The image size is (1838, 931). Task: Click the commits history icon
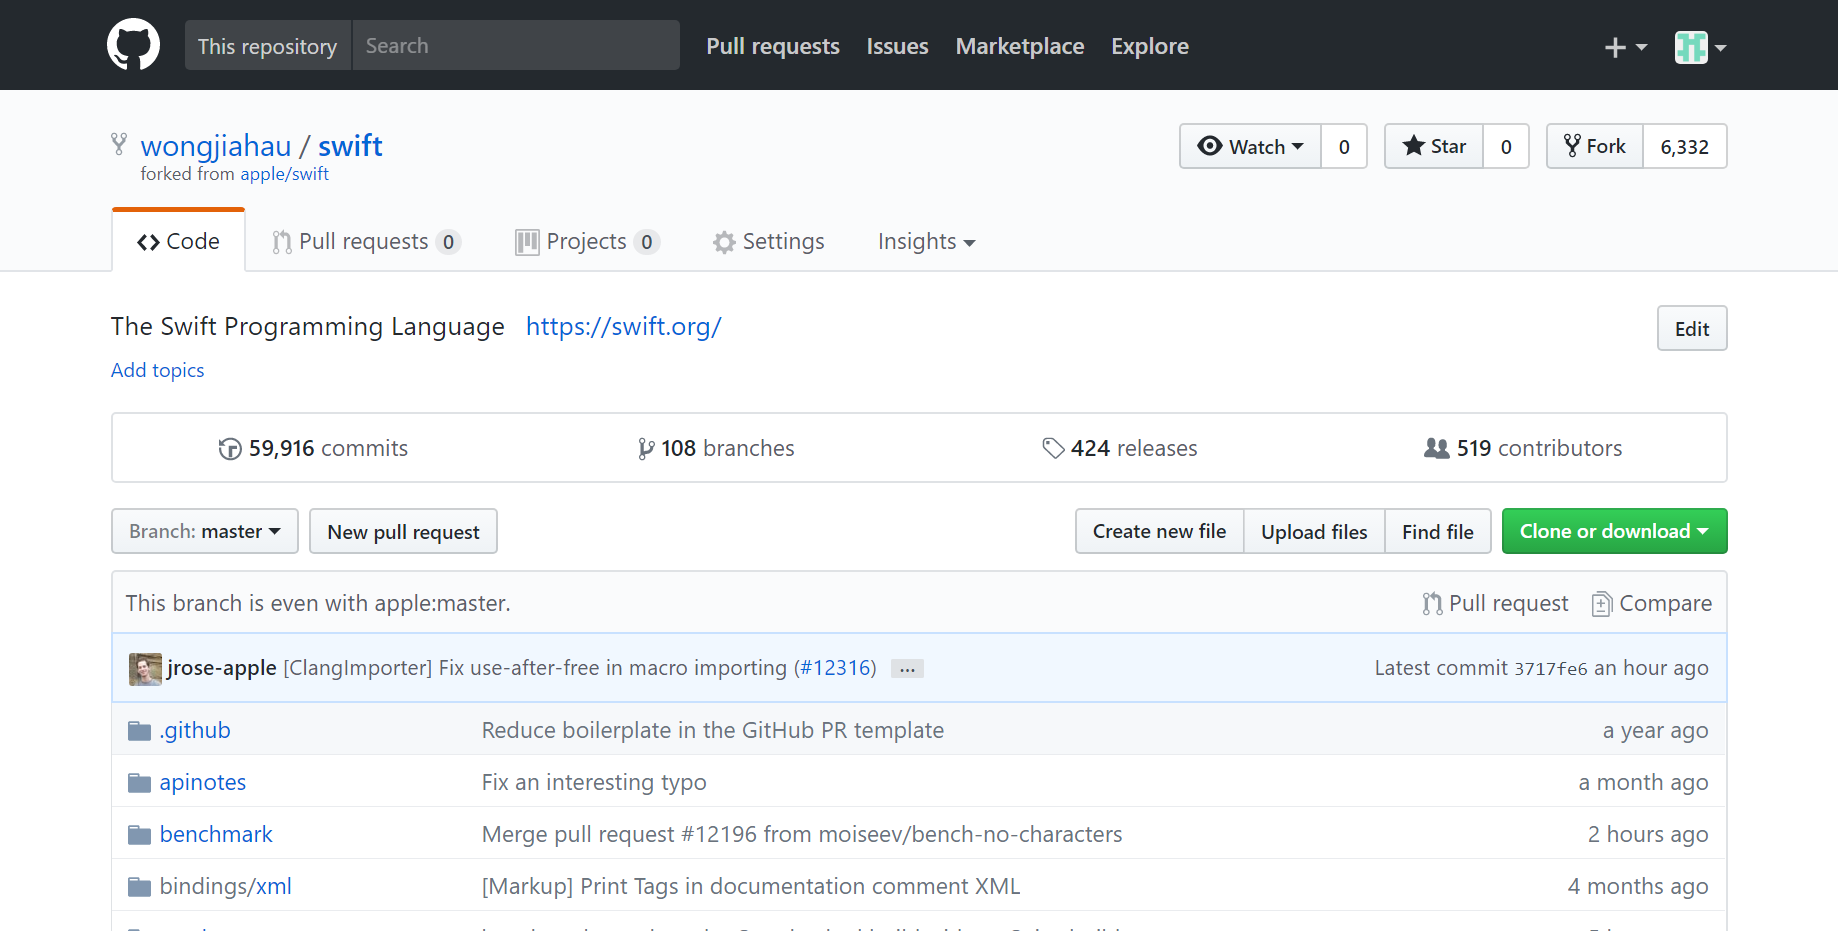(x=230, y=448)
